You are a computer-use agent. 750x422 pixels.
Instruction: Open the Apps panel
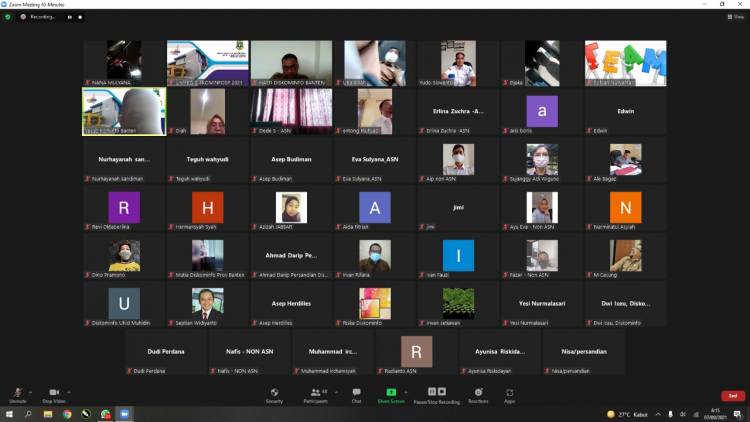[x=509, y=393]
